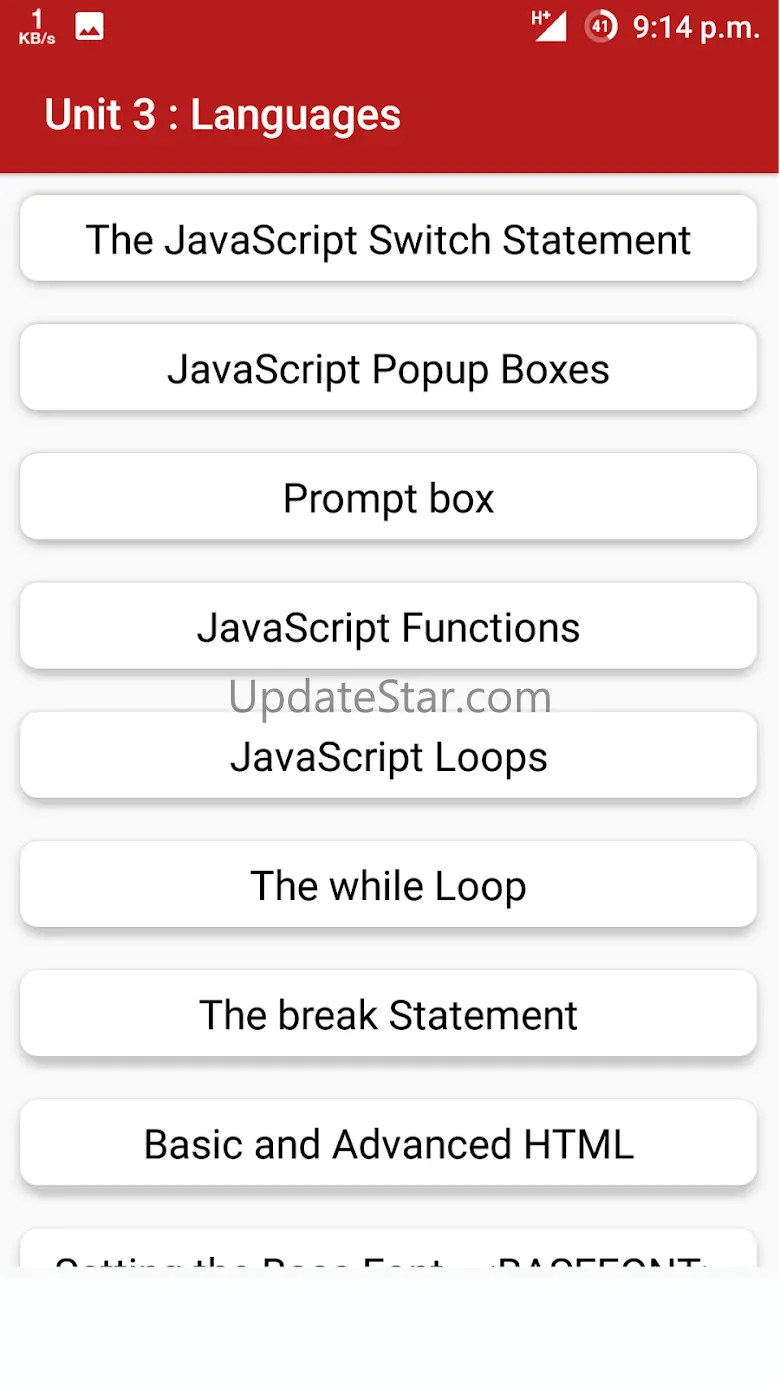The height and width of the screenshot is (1386, 780).
Task: Open The JavaScript Switch Statement topic
Action: click(388, 239)
